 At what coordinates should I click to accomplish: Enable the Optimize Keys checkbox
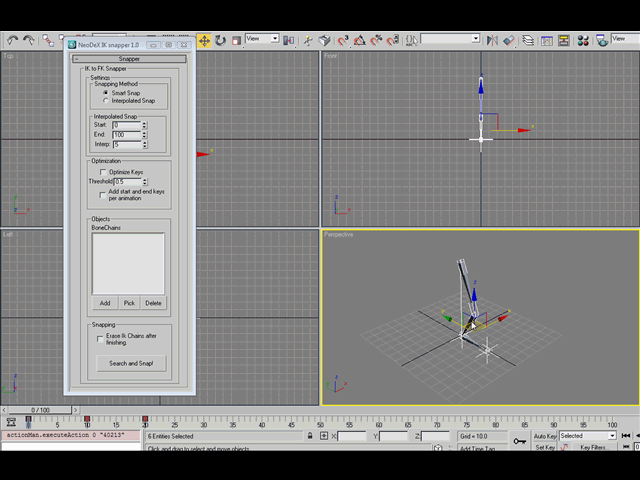pos(103,172)
